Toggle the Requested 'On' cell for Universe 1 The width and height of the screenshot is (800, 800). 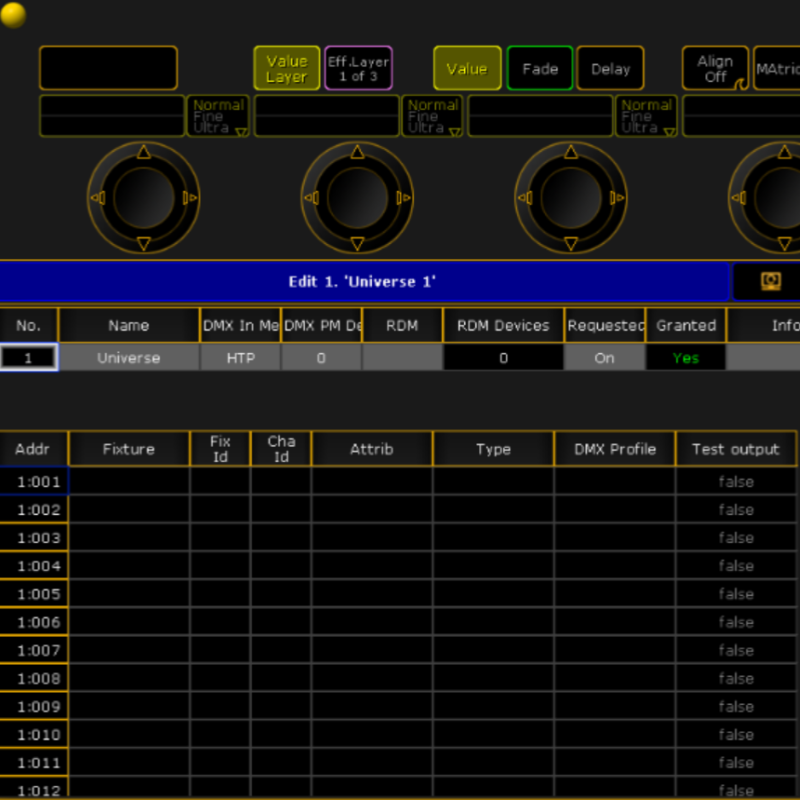[x=604, y=358]
